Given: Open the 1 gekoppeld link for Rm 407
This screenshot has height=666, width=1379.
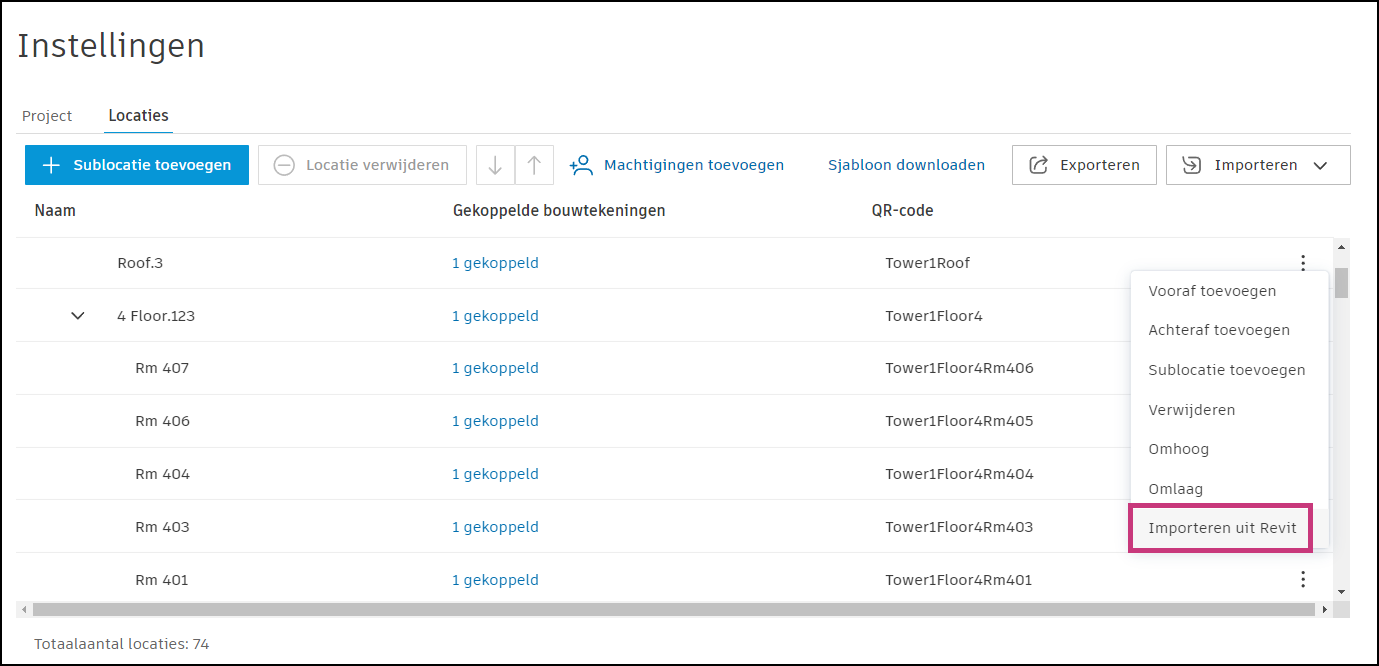Looking at the screenshot, I should pyautogui.click(x=495, y=368).
